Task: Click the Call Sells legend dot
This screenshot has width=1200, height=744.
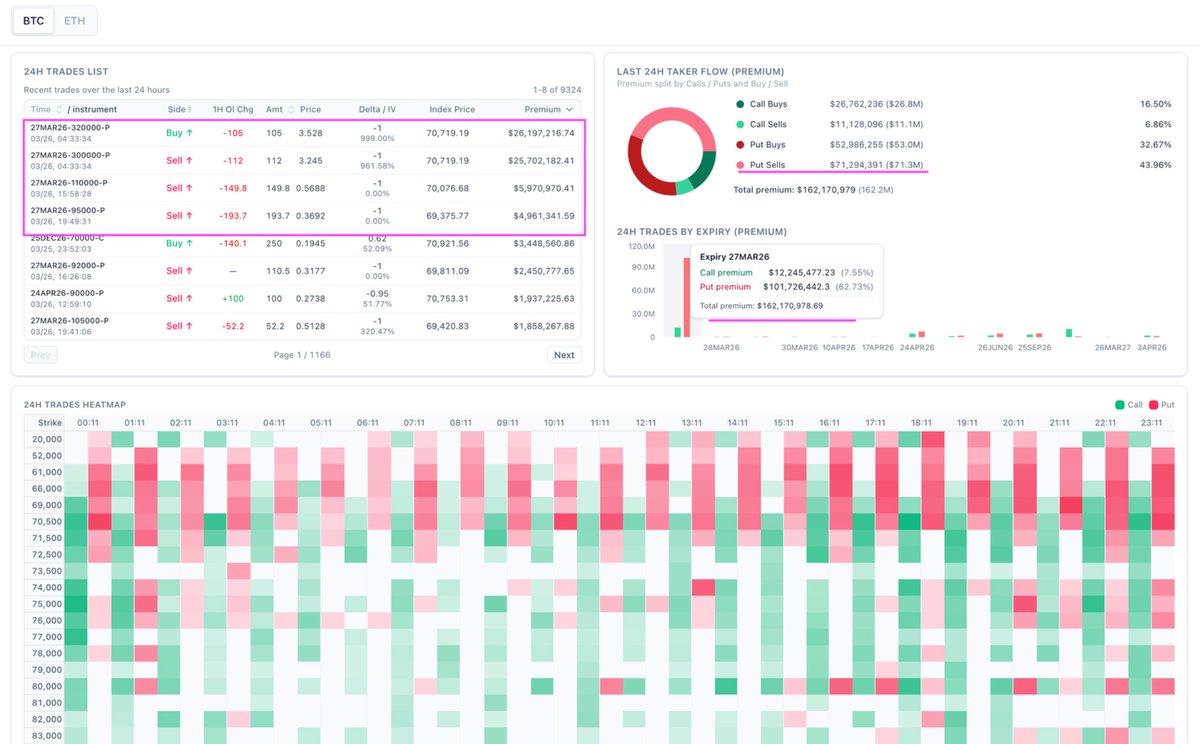Action: click(740, 124)
